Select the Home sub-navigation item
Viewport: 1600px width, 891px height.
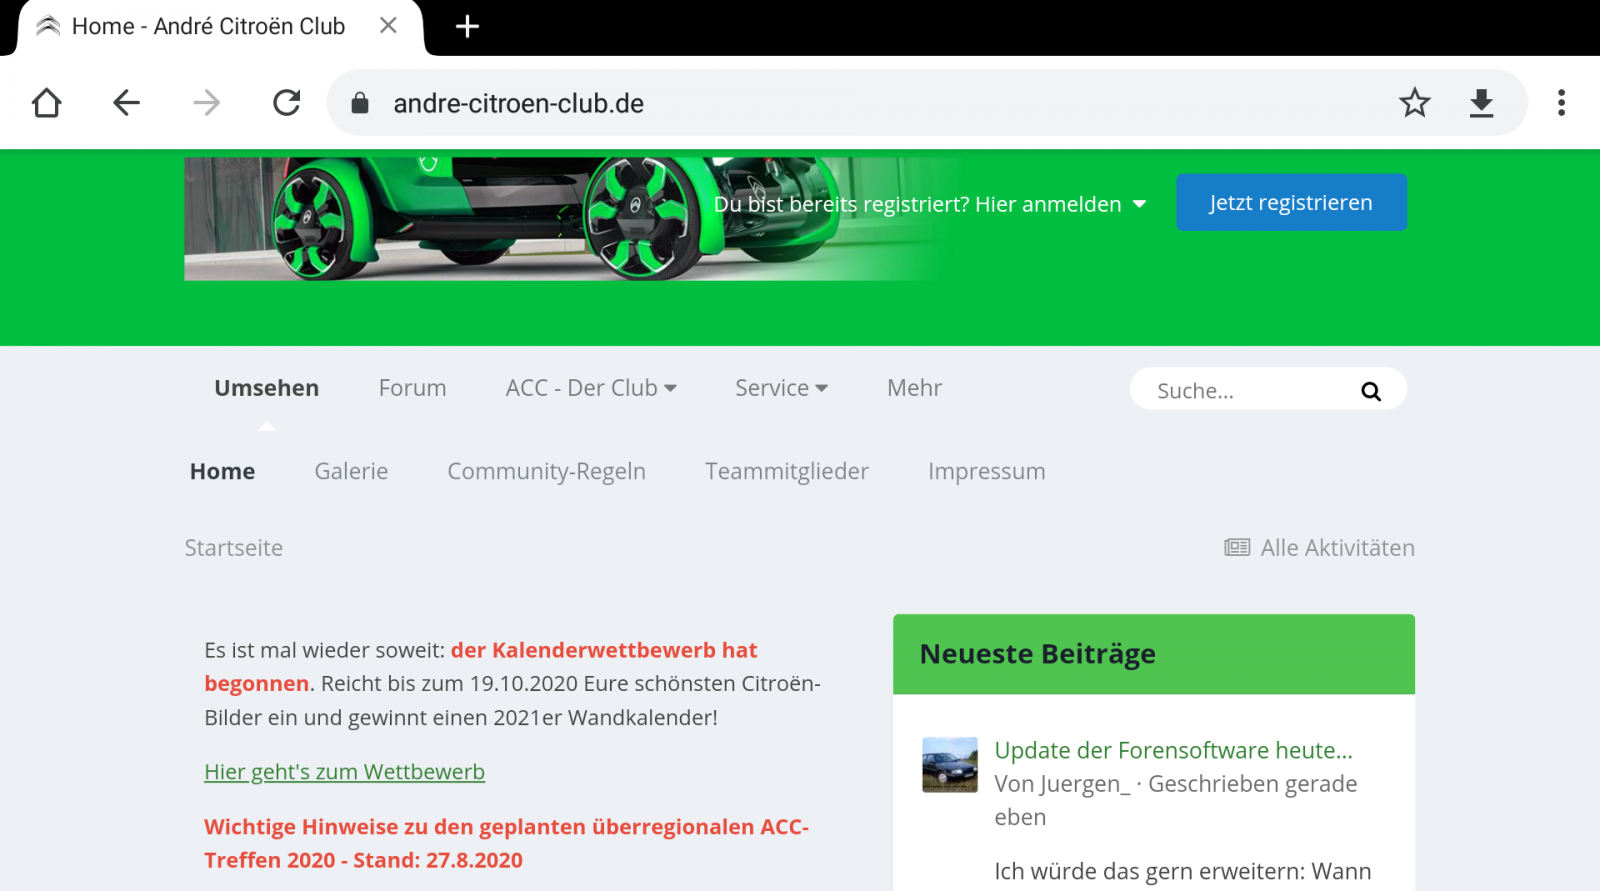(222, 471)
